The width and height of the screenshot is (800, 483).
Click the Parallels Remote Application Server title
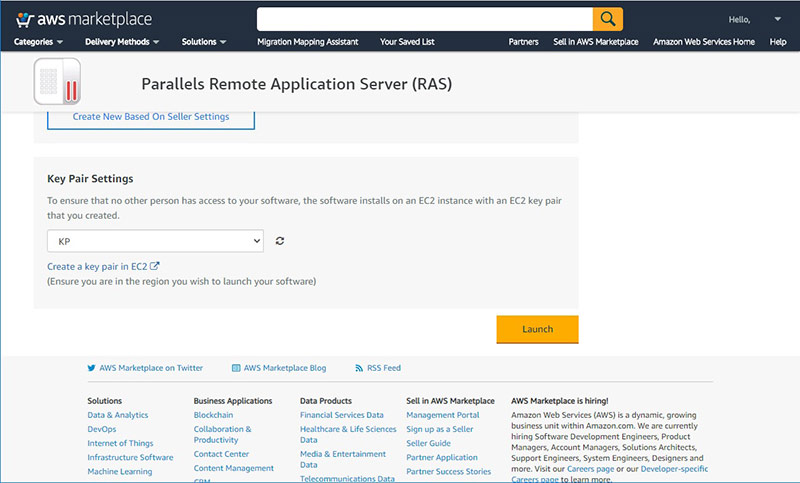point(296,84)
